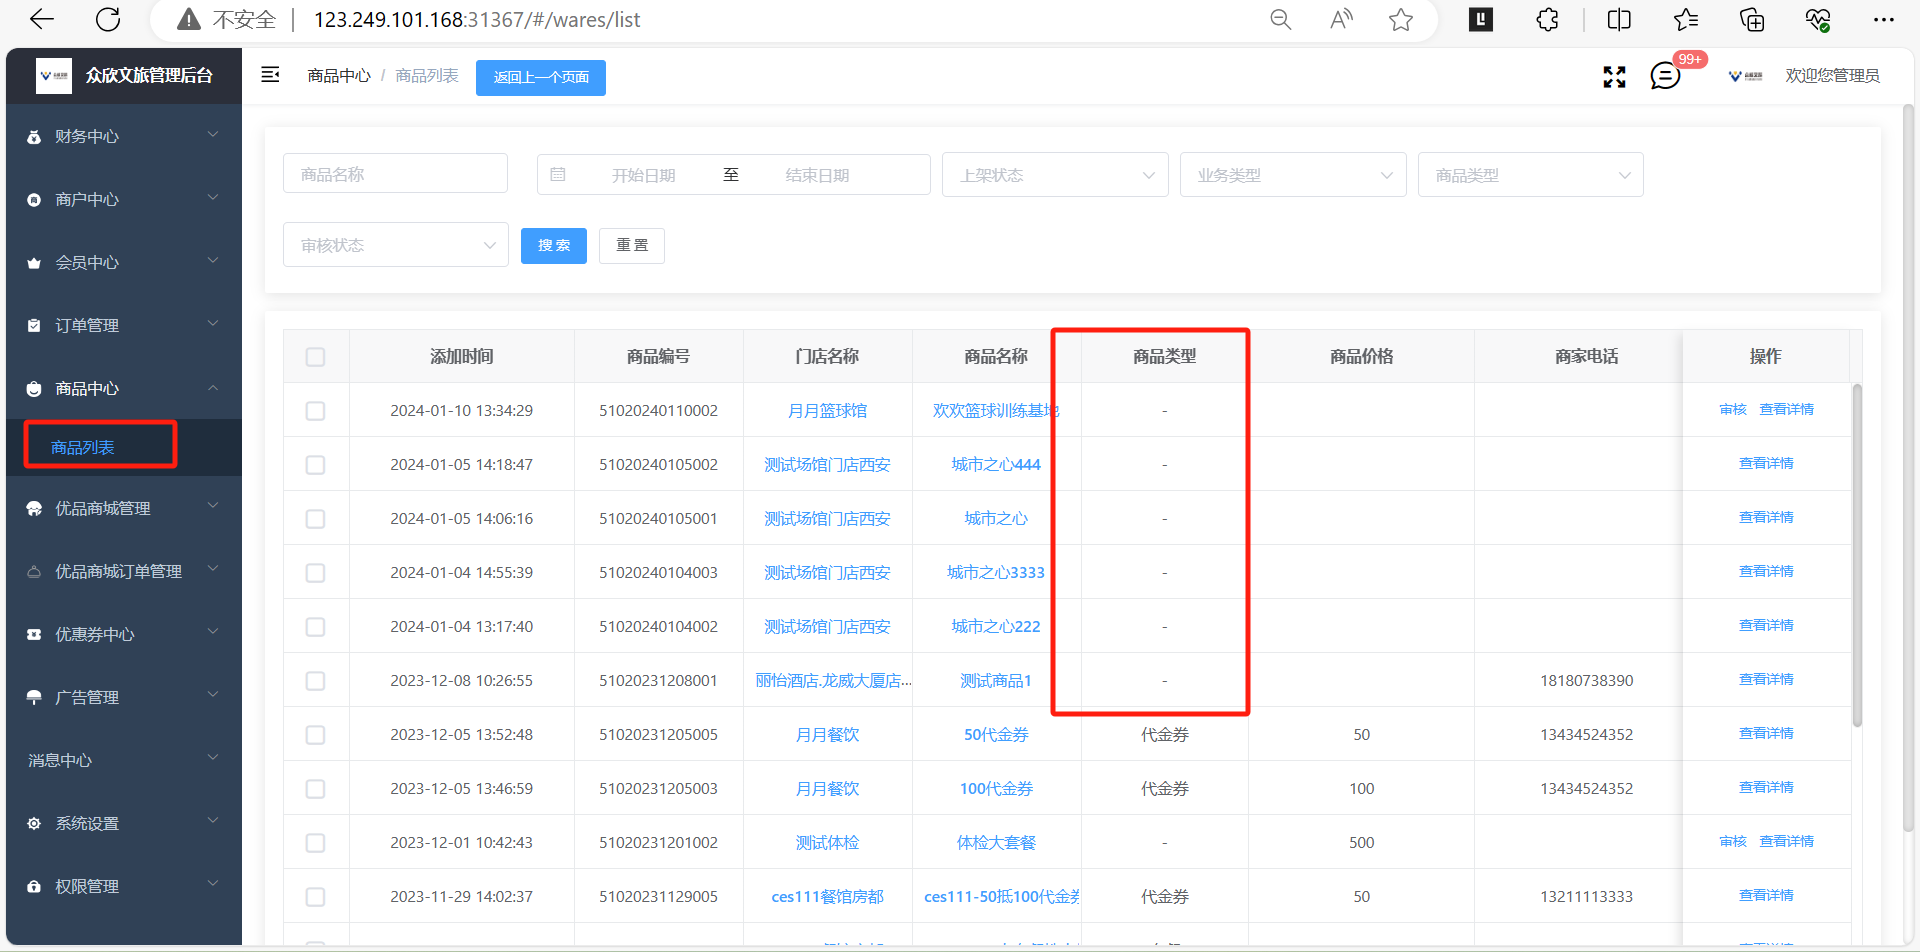The height and width of the screenshot is (952, 1920).
Task: Click 商品中心 breadcrumb
Action: (339, 76)
